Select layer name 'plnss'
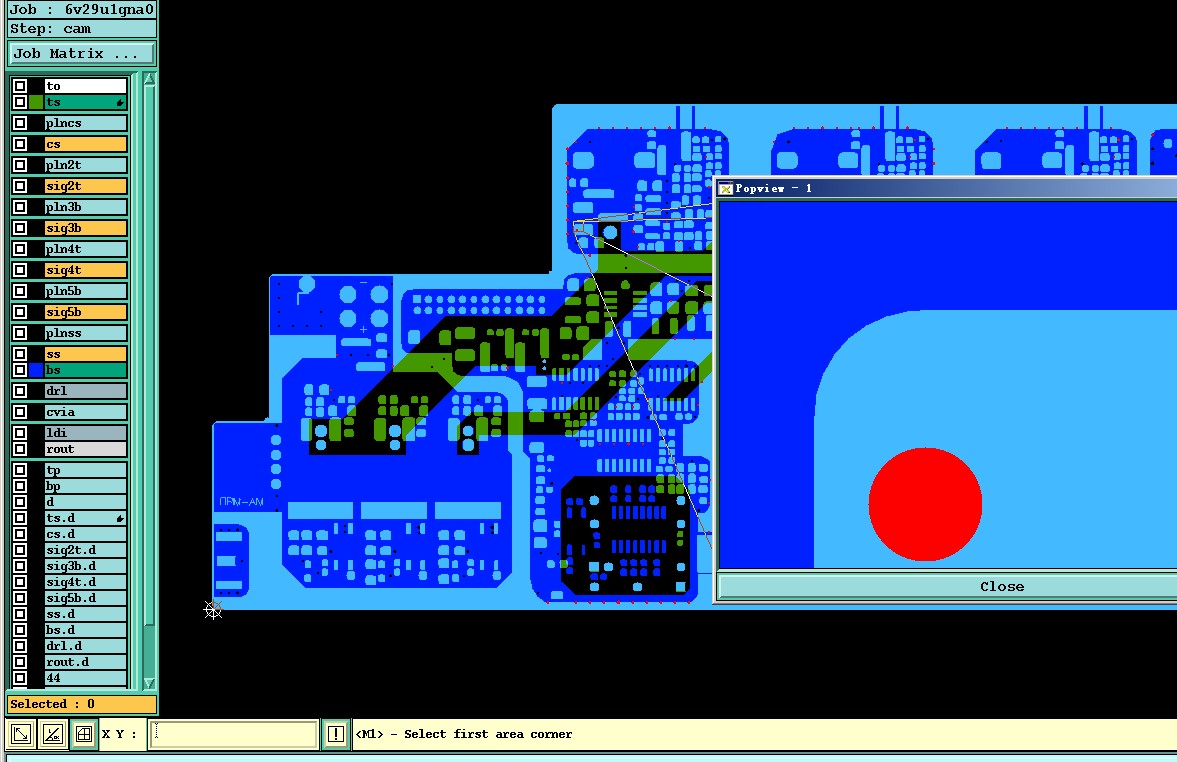Viewport: 1177px width, 762px height. (x=86, y=333)
